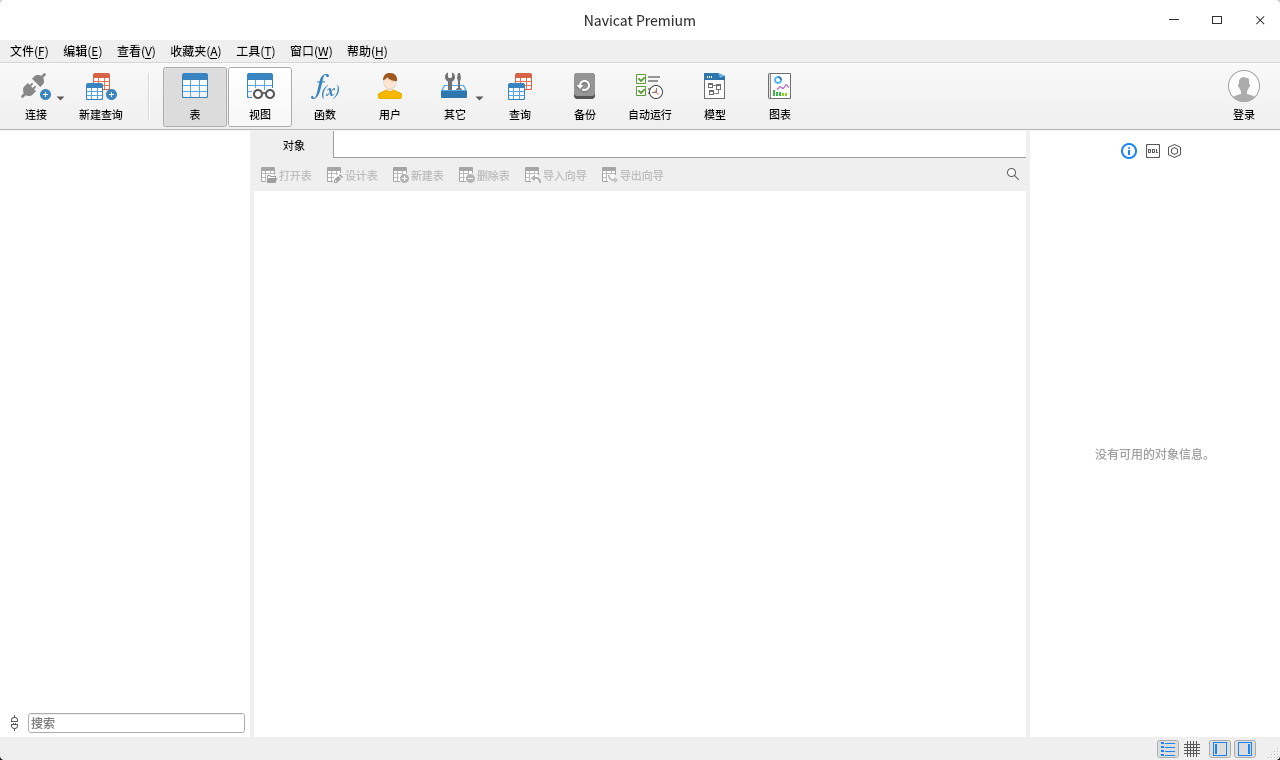Screen dimensions: 1280x760
Task: Open the 函数 (Function) objects
Action: 325,96
